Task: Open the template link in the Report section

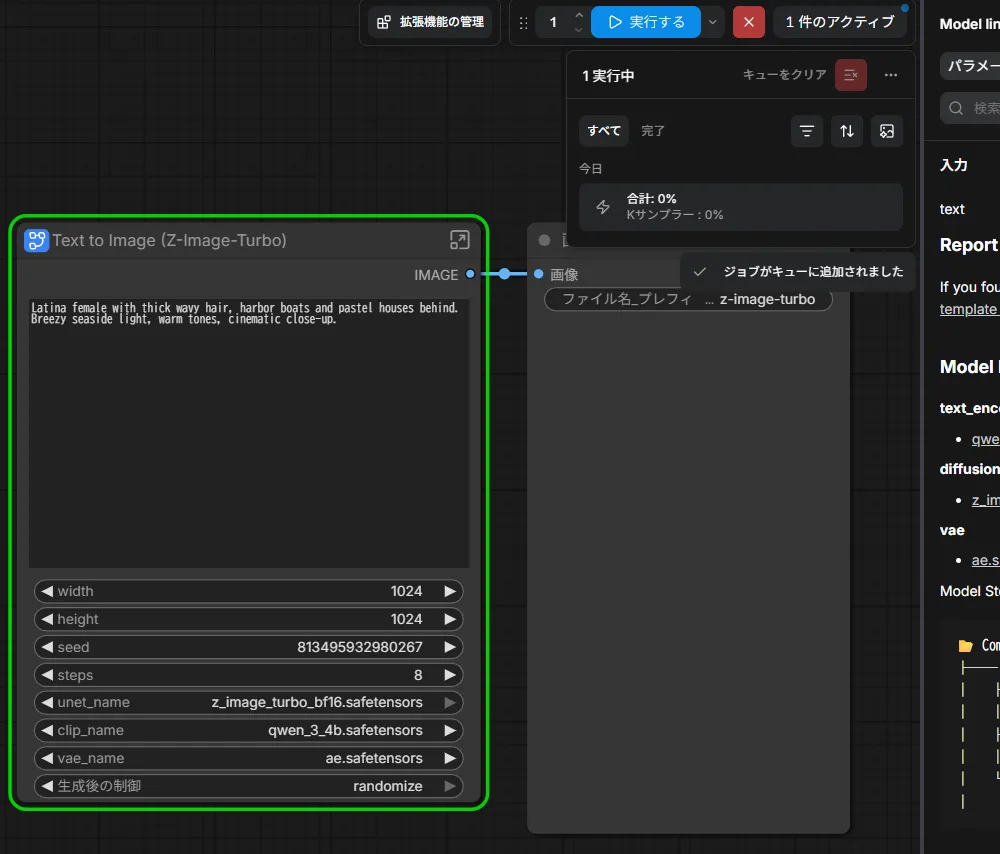Action: pos(968,309)
